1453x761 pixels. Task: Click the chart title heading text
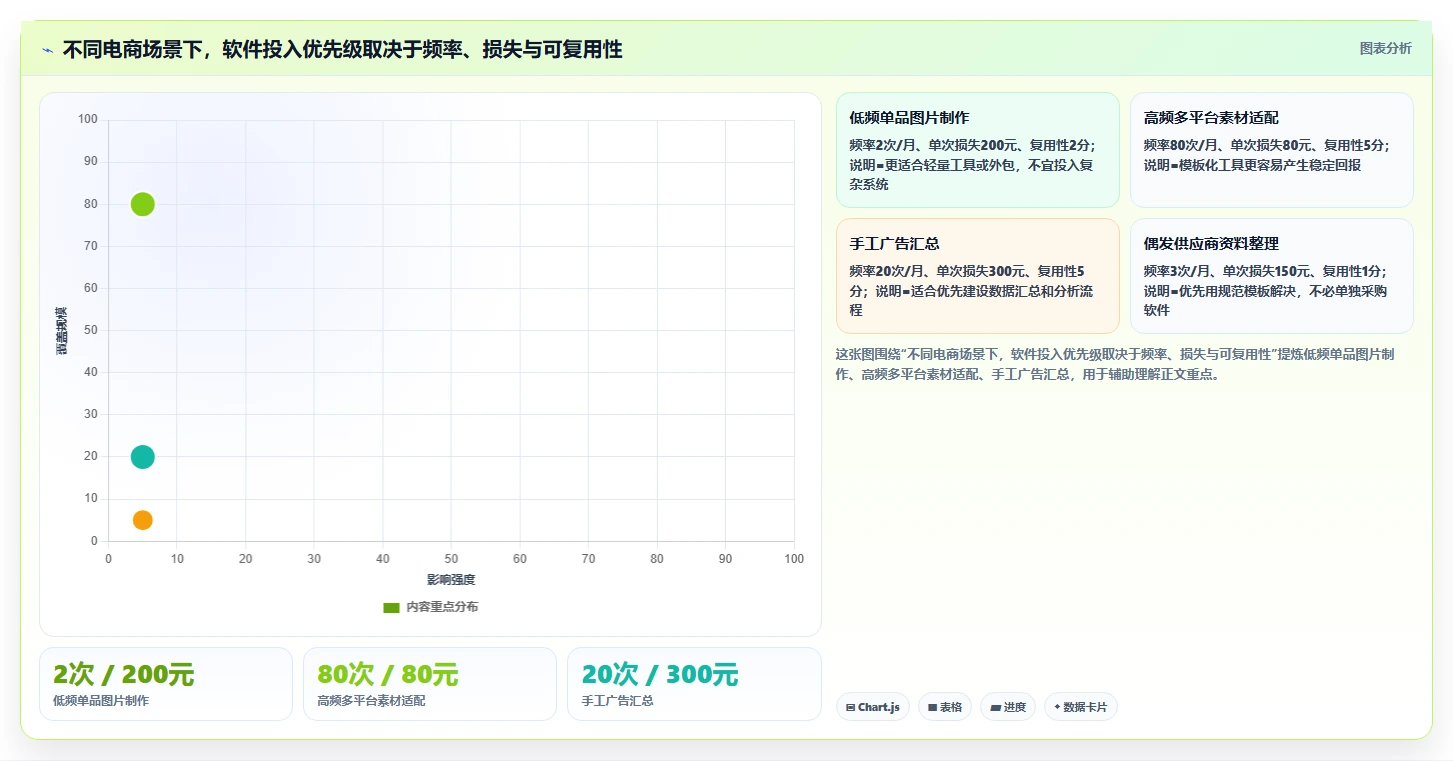[342, 49]
